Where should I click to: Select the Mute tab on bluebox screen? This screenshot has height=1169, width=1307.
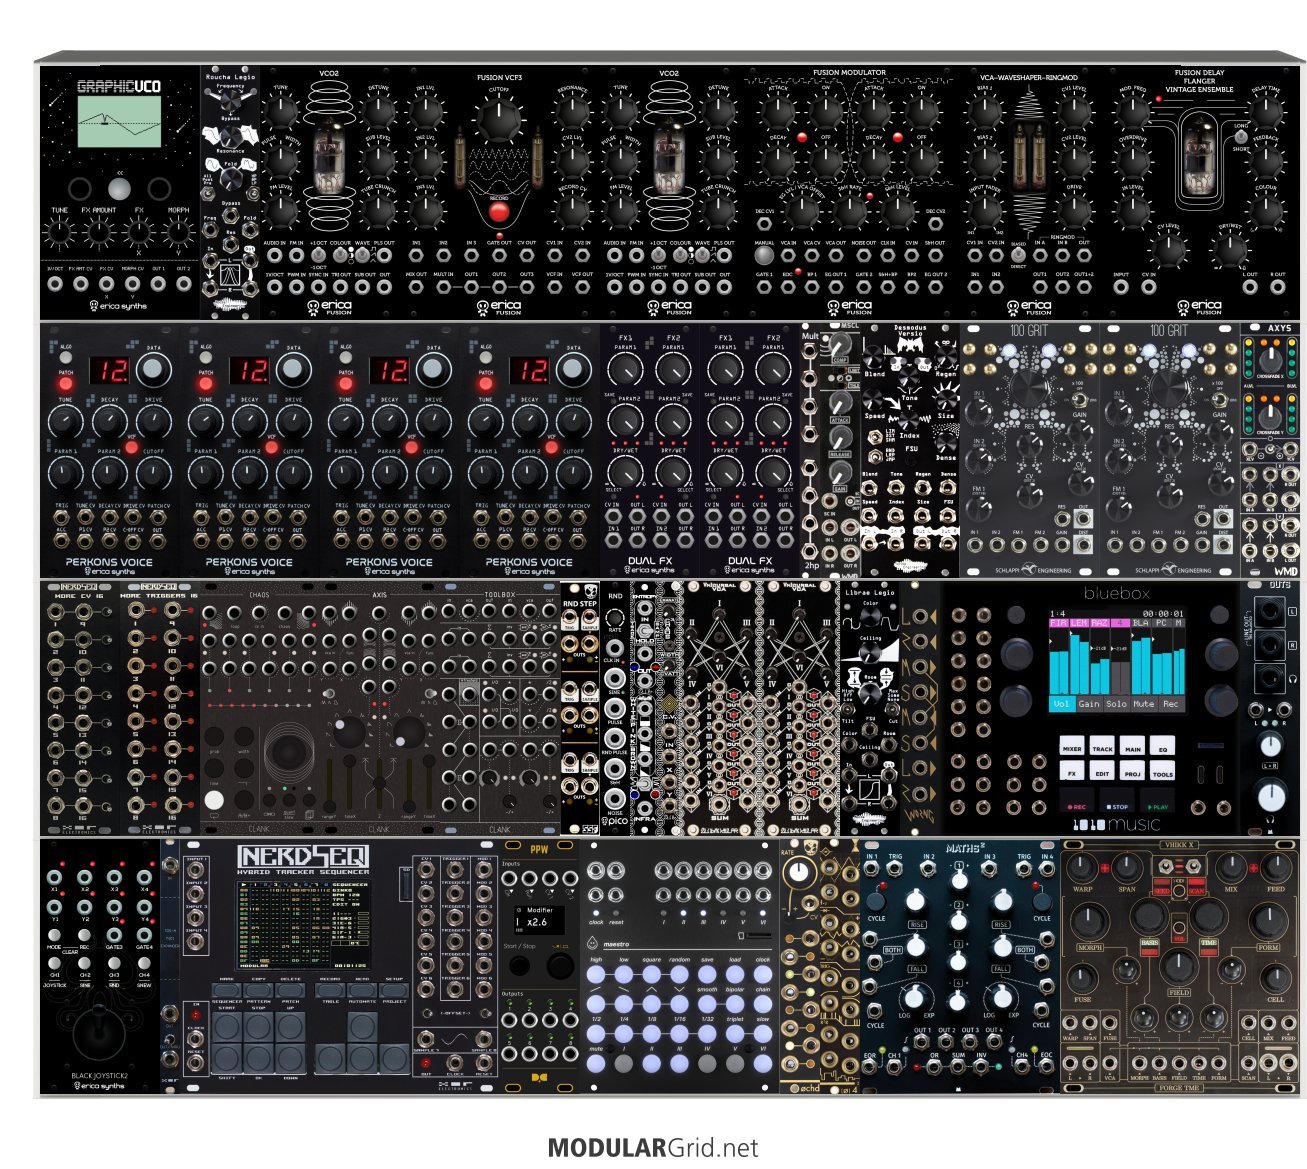(1143, 704)
